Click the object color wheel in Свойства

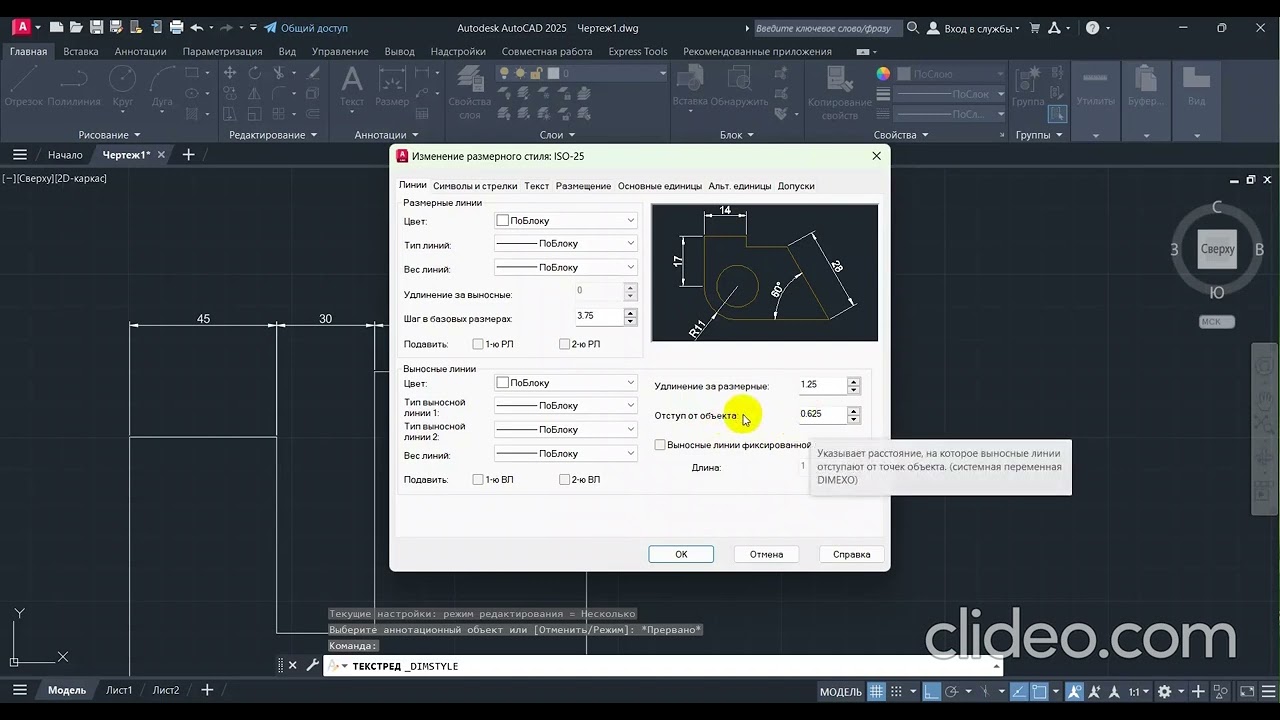tap(883, 73)
